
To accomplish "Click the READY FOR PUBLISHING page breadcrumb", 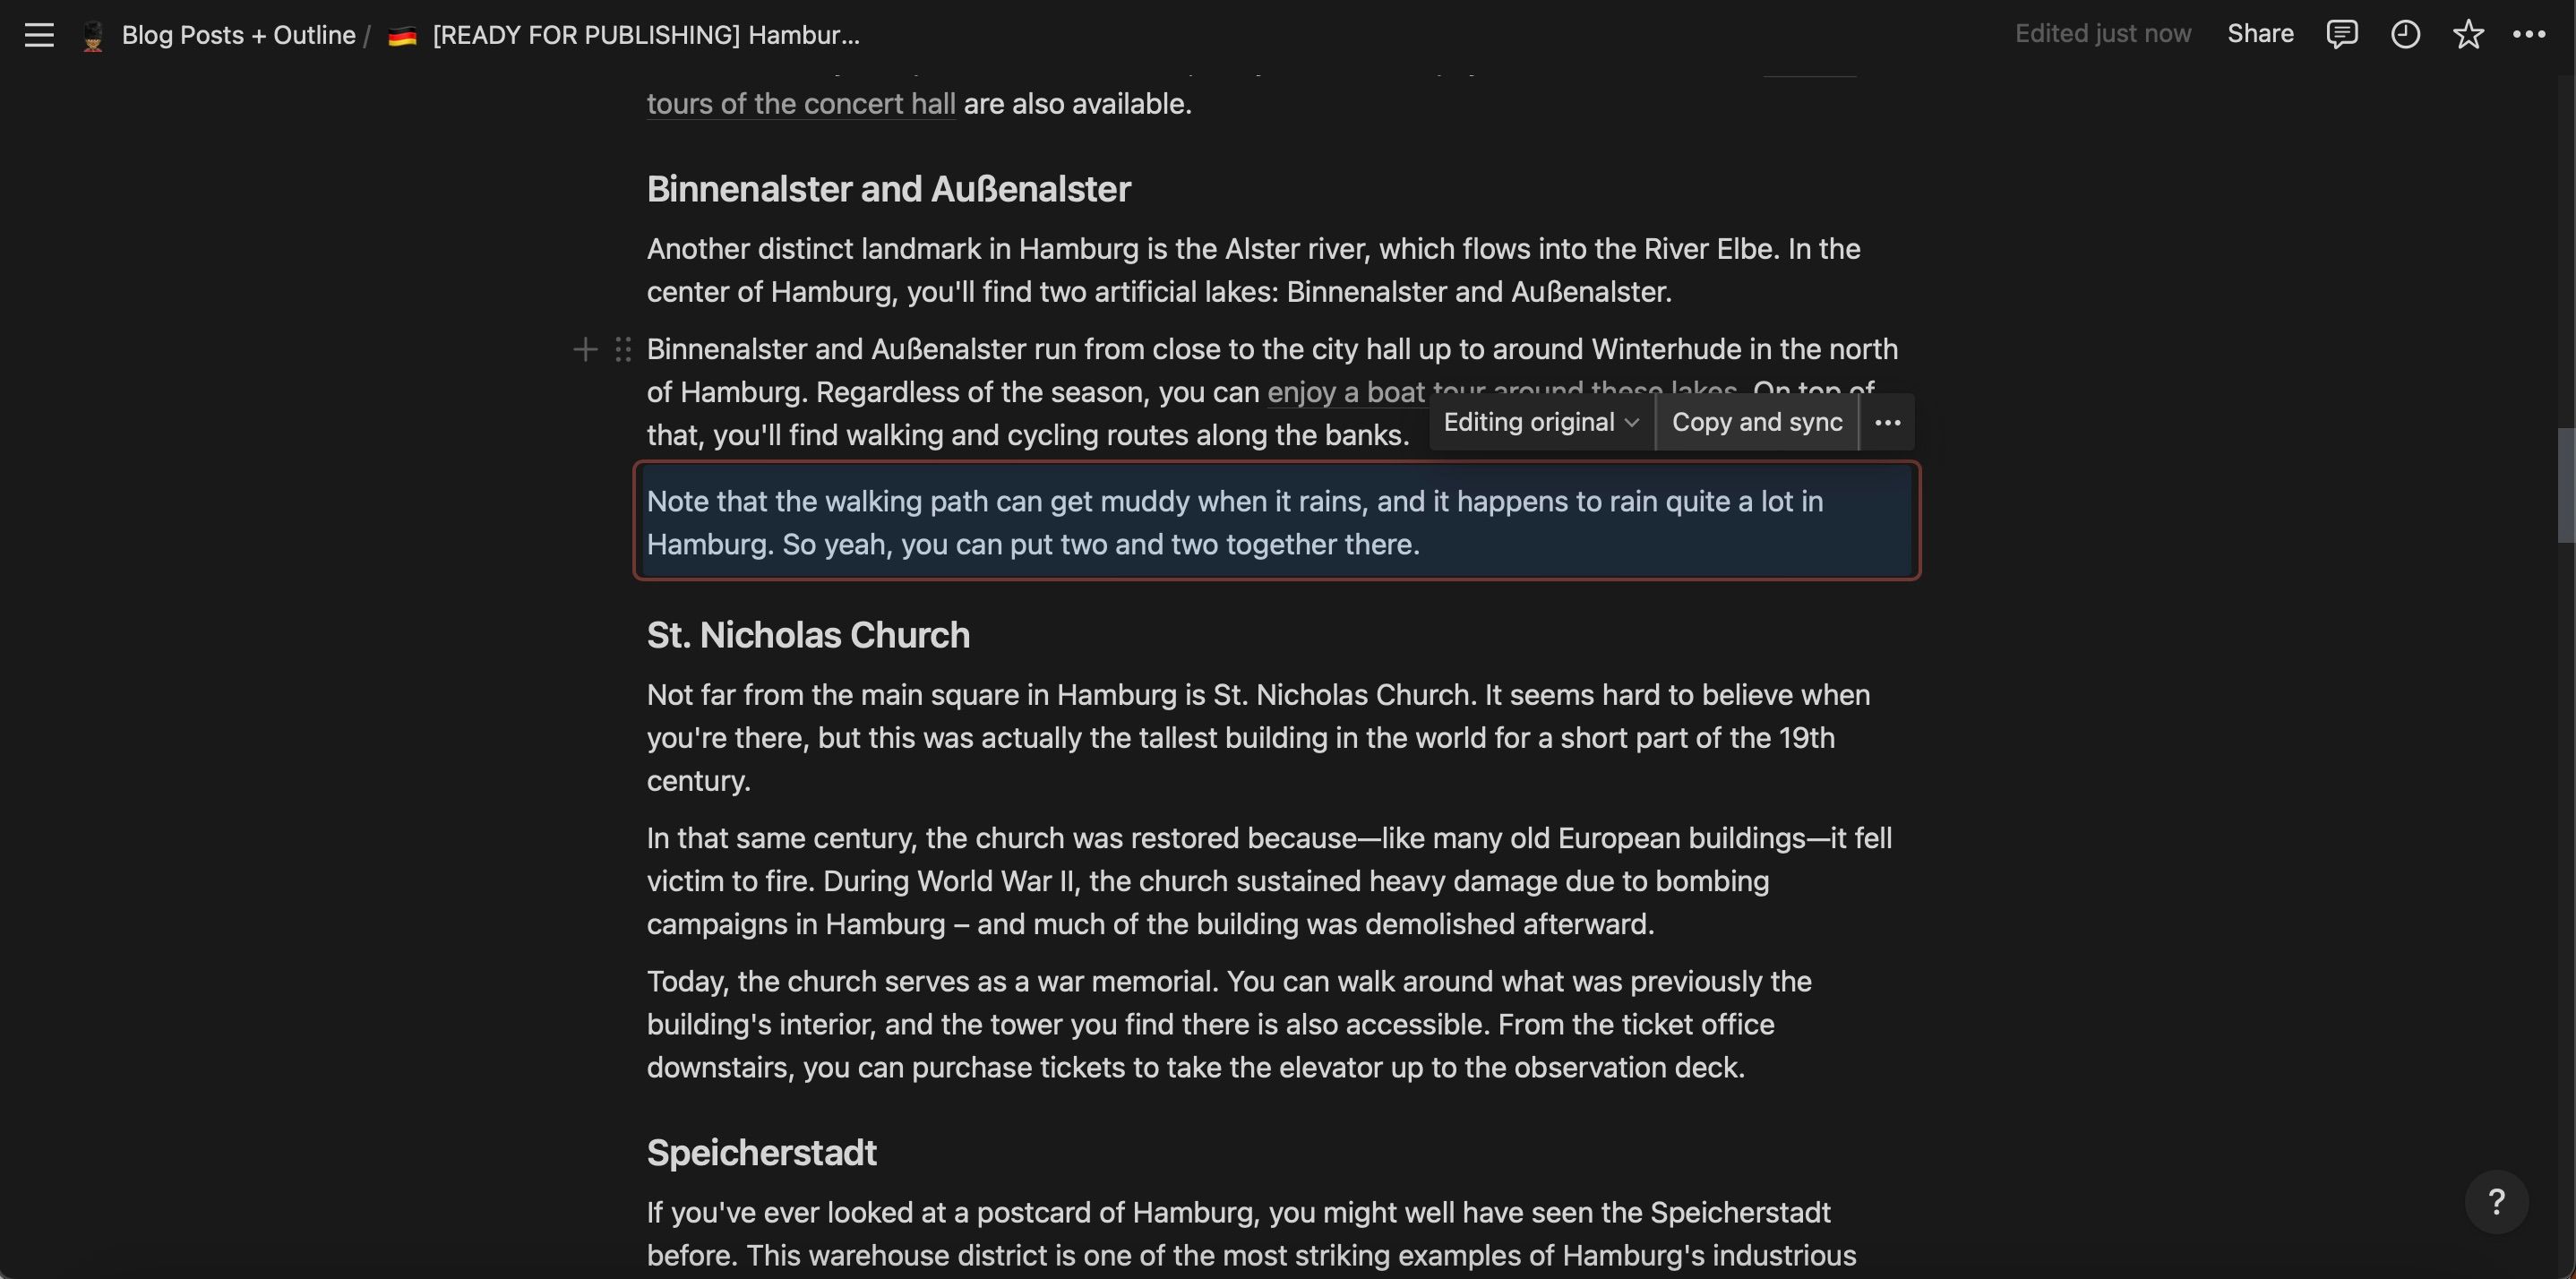I will click(x=645, y=35).
